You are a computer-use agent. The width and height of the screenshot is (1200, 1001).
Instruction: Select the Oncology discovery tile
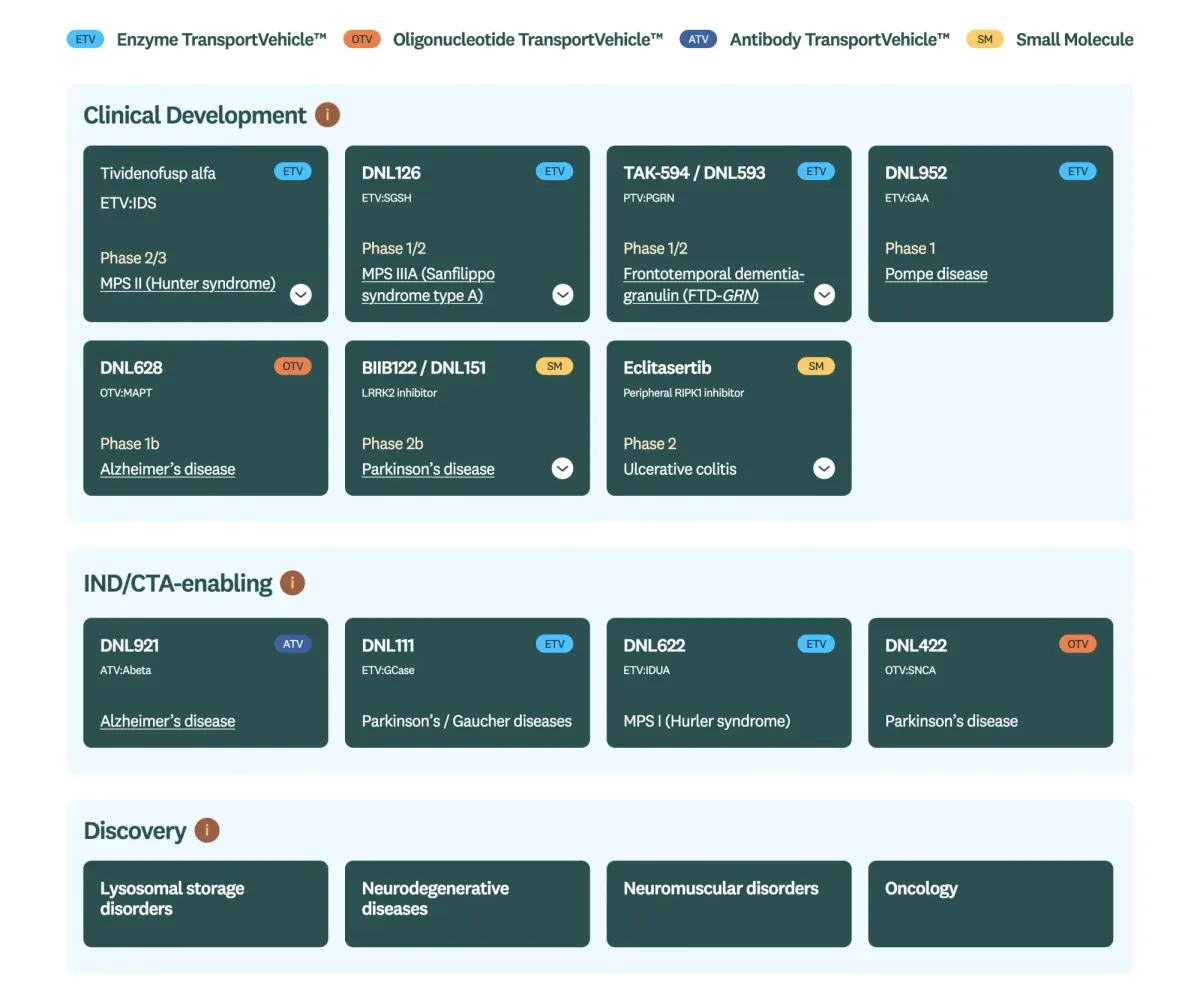(x=990, y=903)
